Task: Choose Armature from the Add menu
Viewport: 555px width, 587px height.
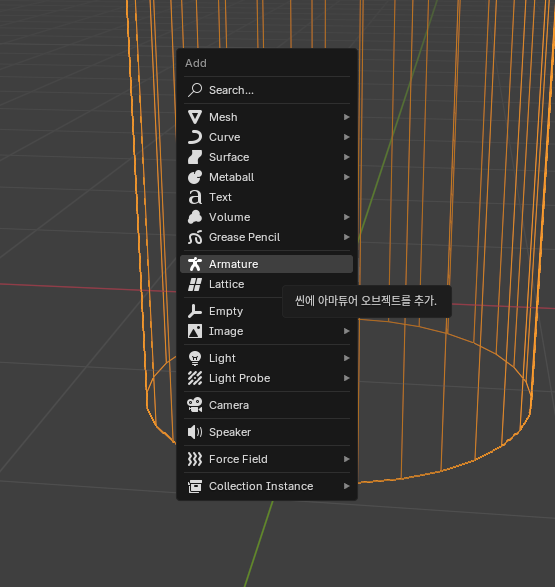Action: (x=266, y=264)
